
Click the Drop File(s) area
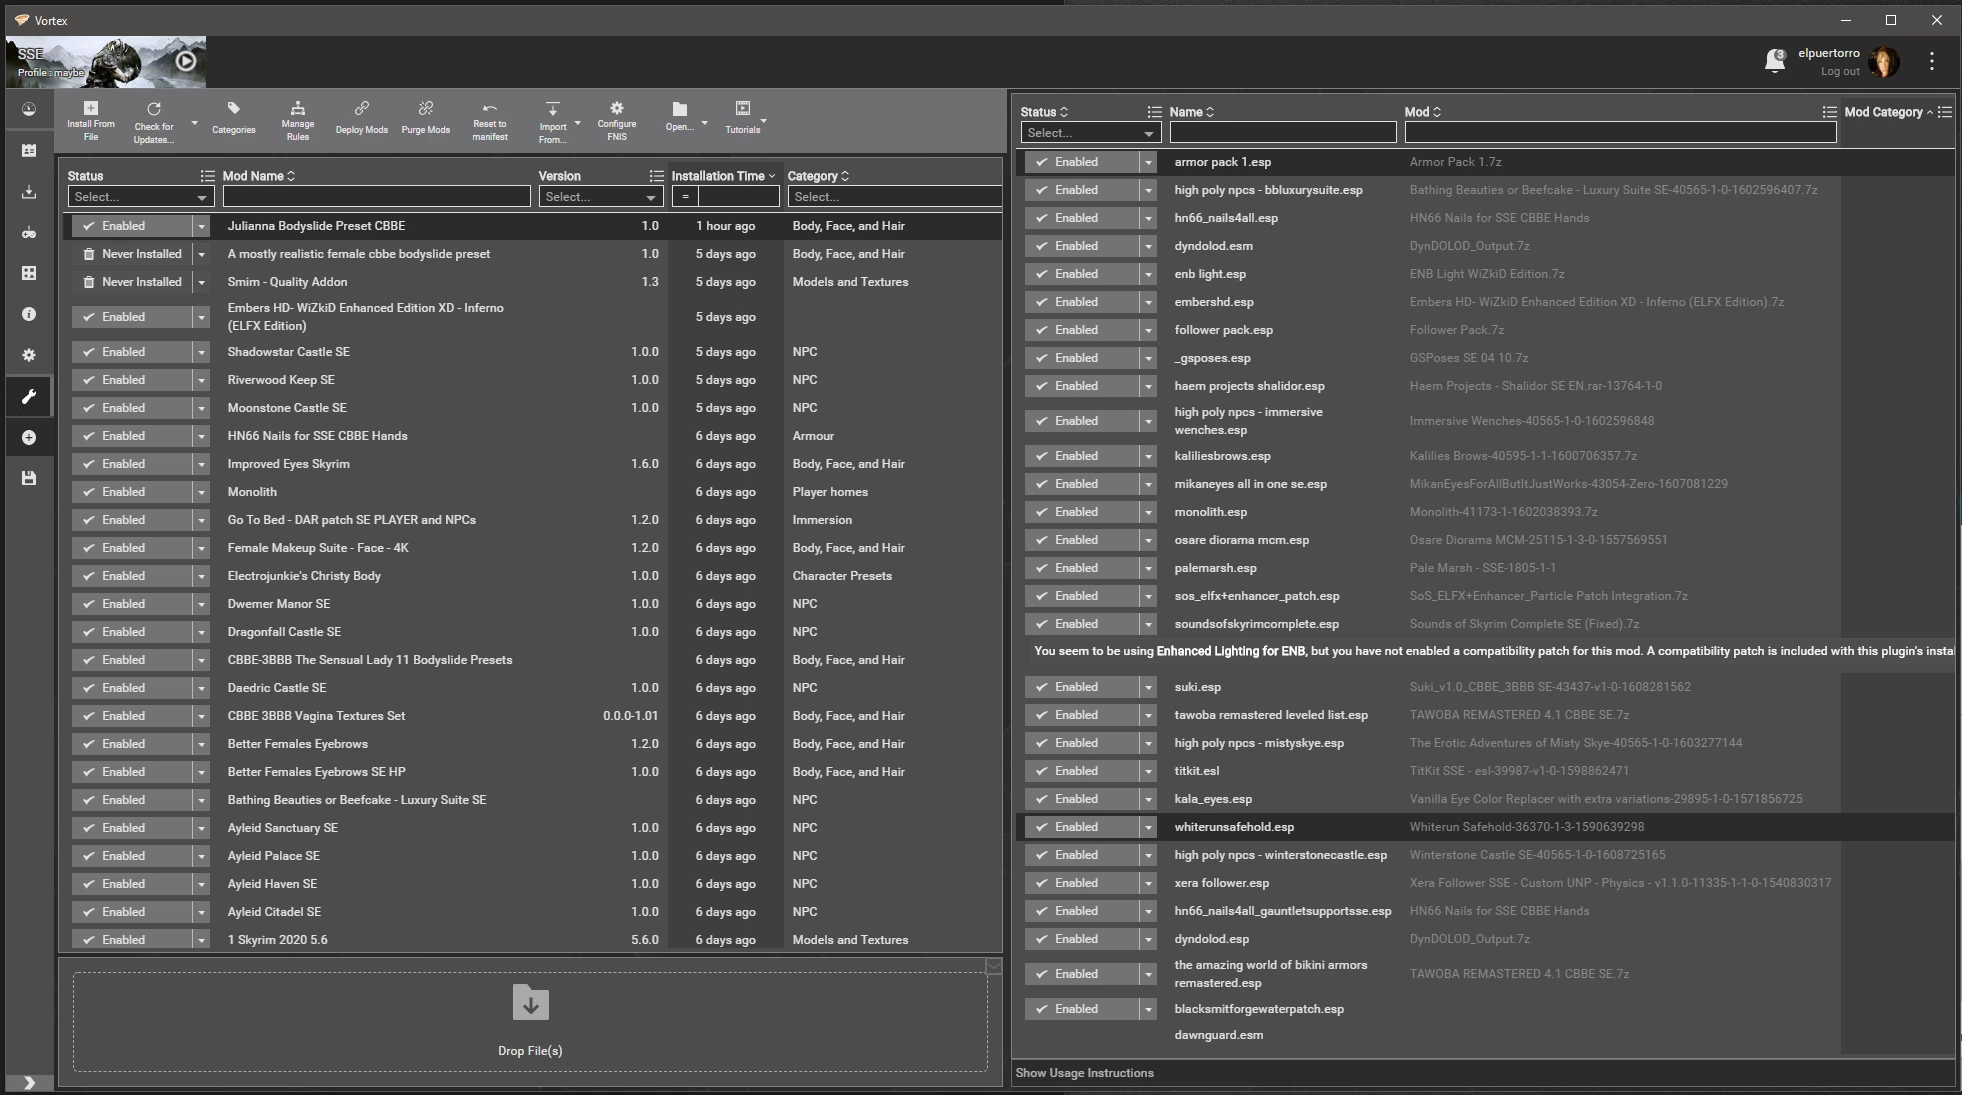(x=530, y=1022)
